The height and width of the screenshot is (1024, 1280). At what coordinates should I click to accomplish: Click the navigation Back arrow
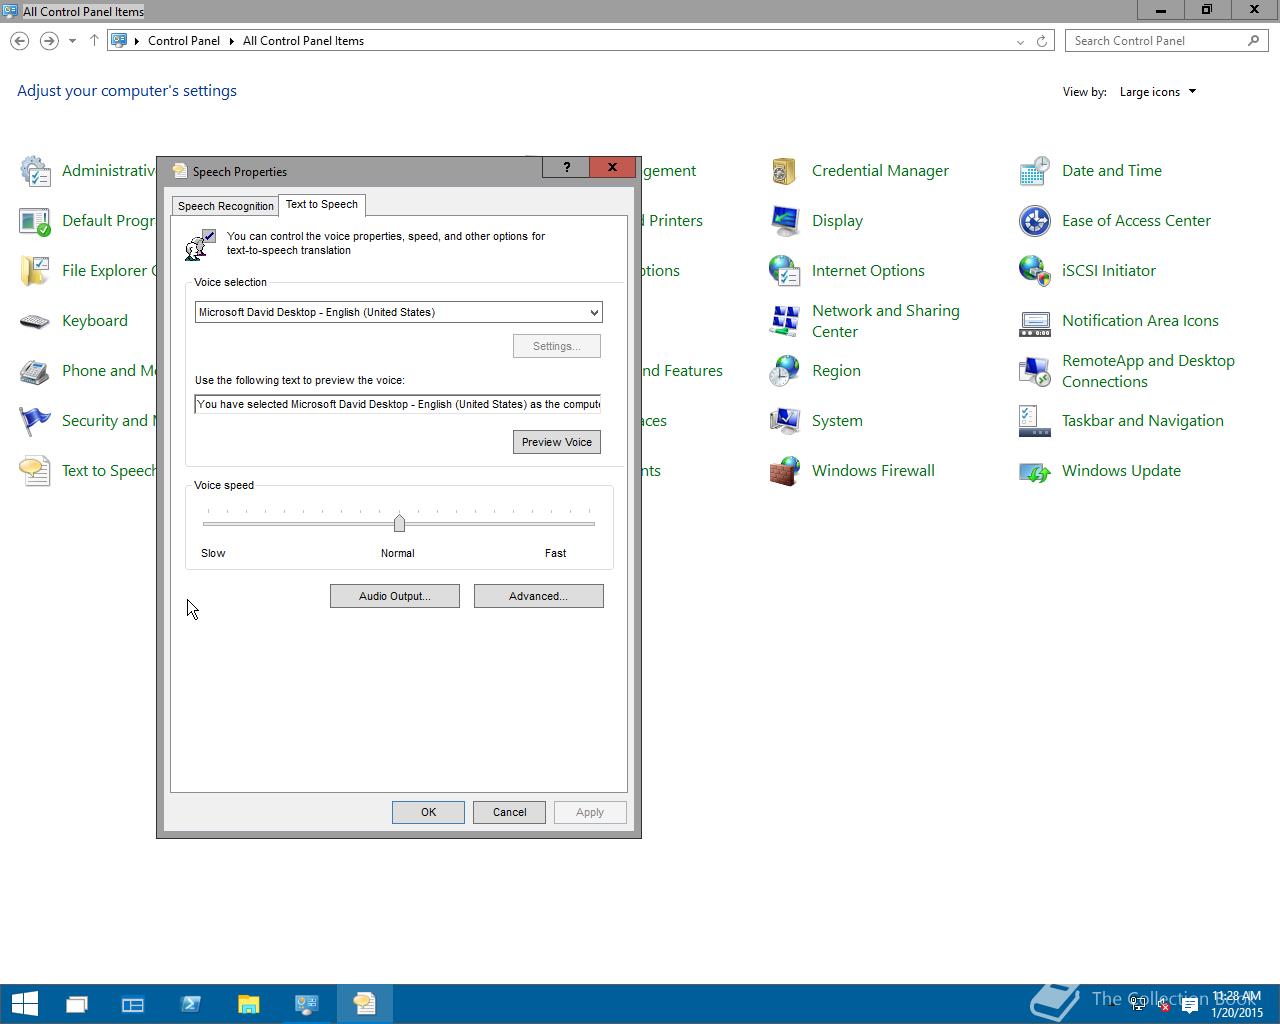(19, 41)
